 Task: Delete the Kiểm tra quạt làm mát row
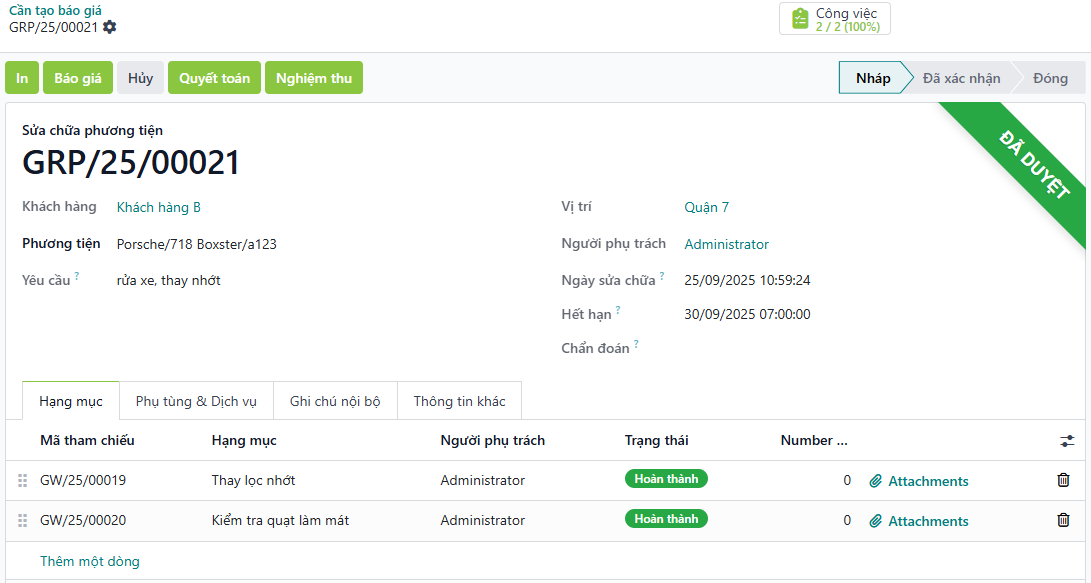(1063, 520)
